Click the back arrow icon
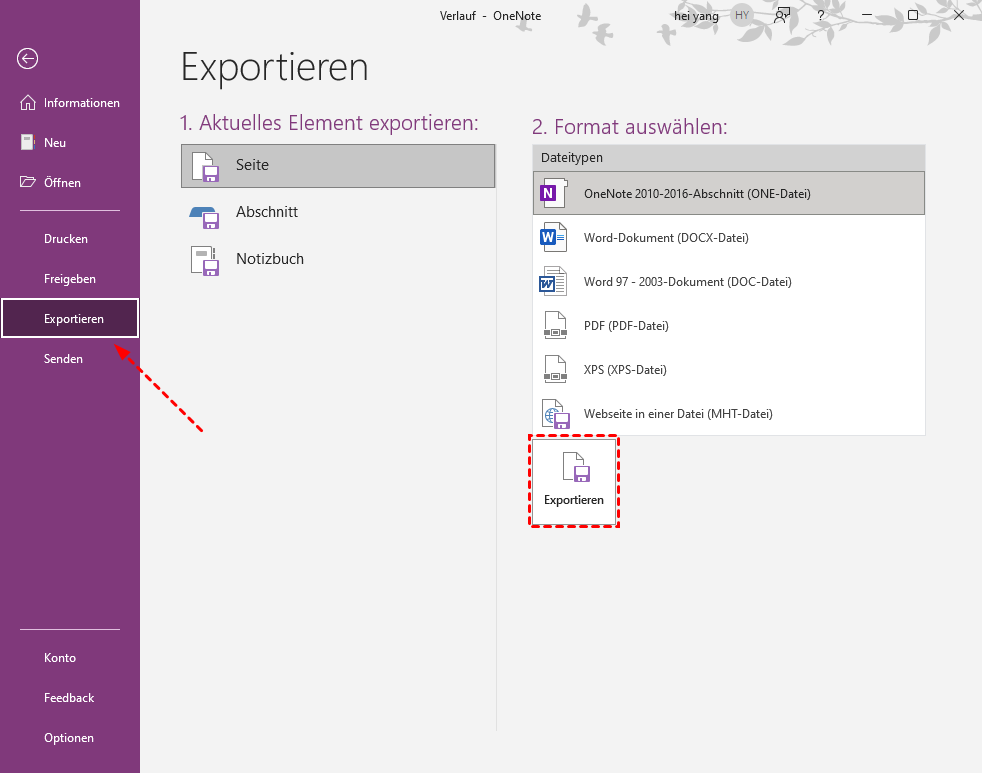982x773 pixels. point(27,59)
